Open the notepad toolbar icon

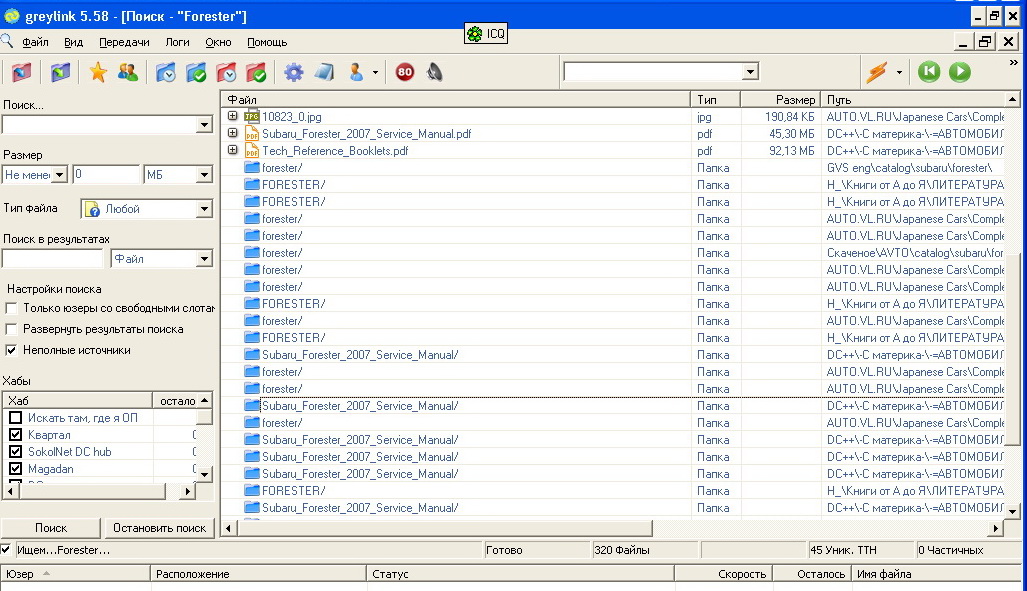[323, 72]
